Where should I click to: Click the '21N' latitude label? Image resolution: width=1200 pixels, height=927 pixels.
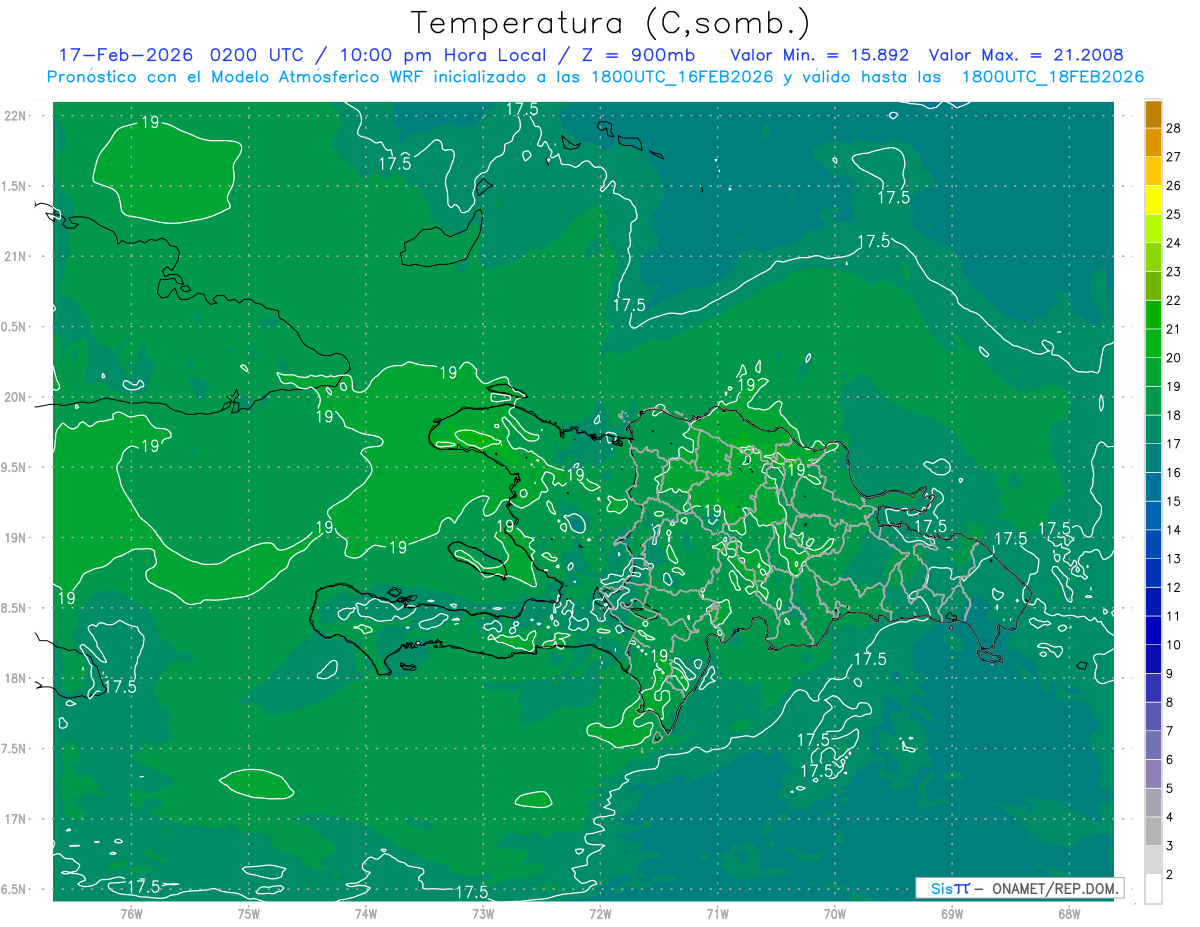point(17,256)
